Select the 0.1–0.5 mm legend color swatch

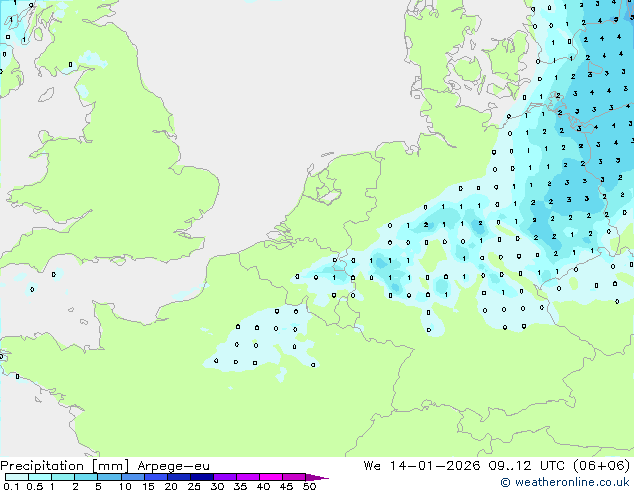17,477
